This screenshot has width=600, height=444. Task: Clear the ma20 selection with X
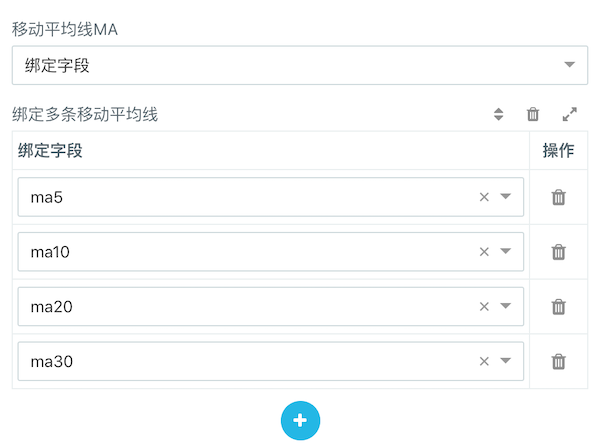[x=484, y=307]
